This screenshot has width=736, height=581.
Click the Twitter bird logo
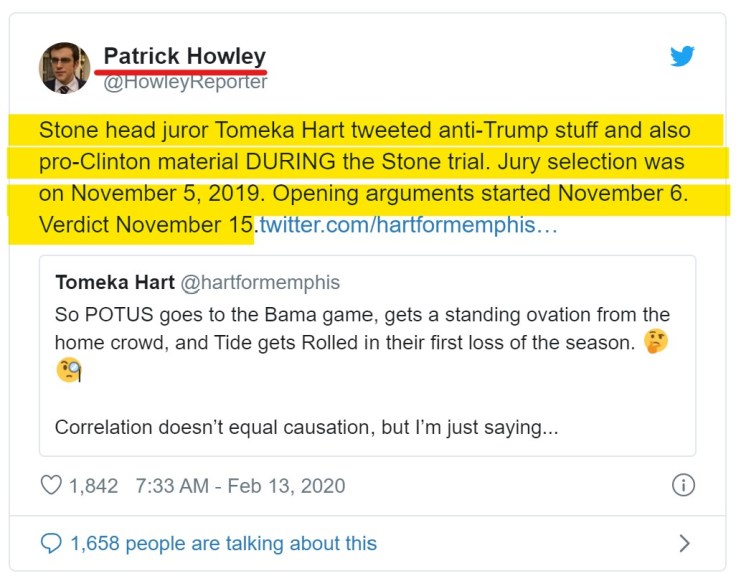pyautogui.click(x=682, y=56)
